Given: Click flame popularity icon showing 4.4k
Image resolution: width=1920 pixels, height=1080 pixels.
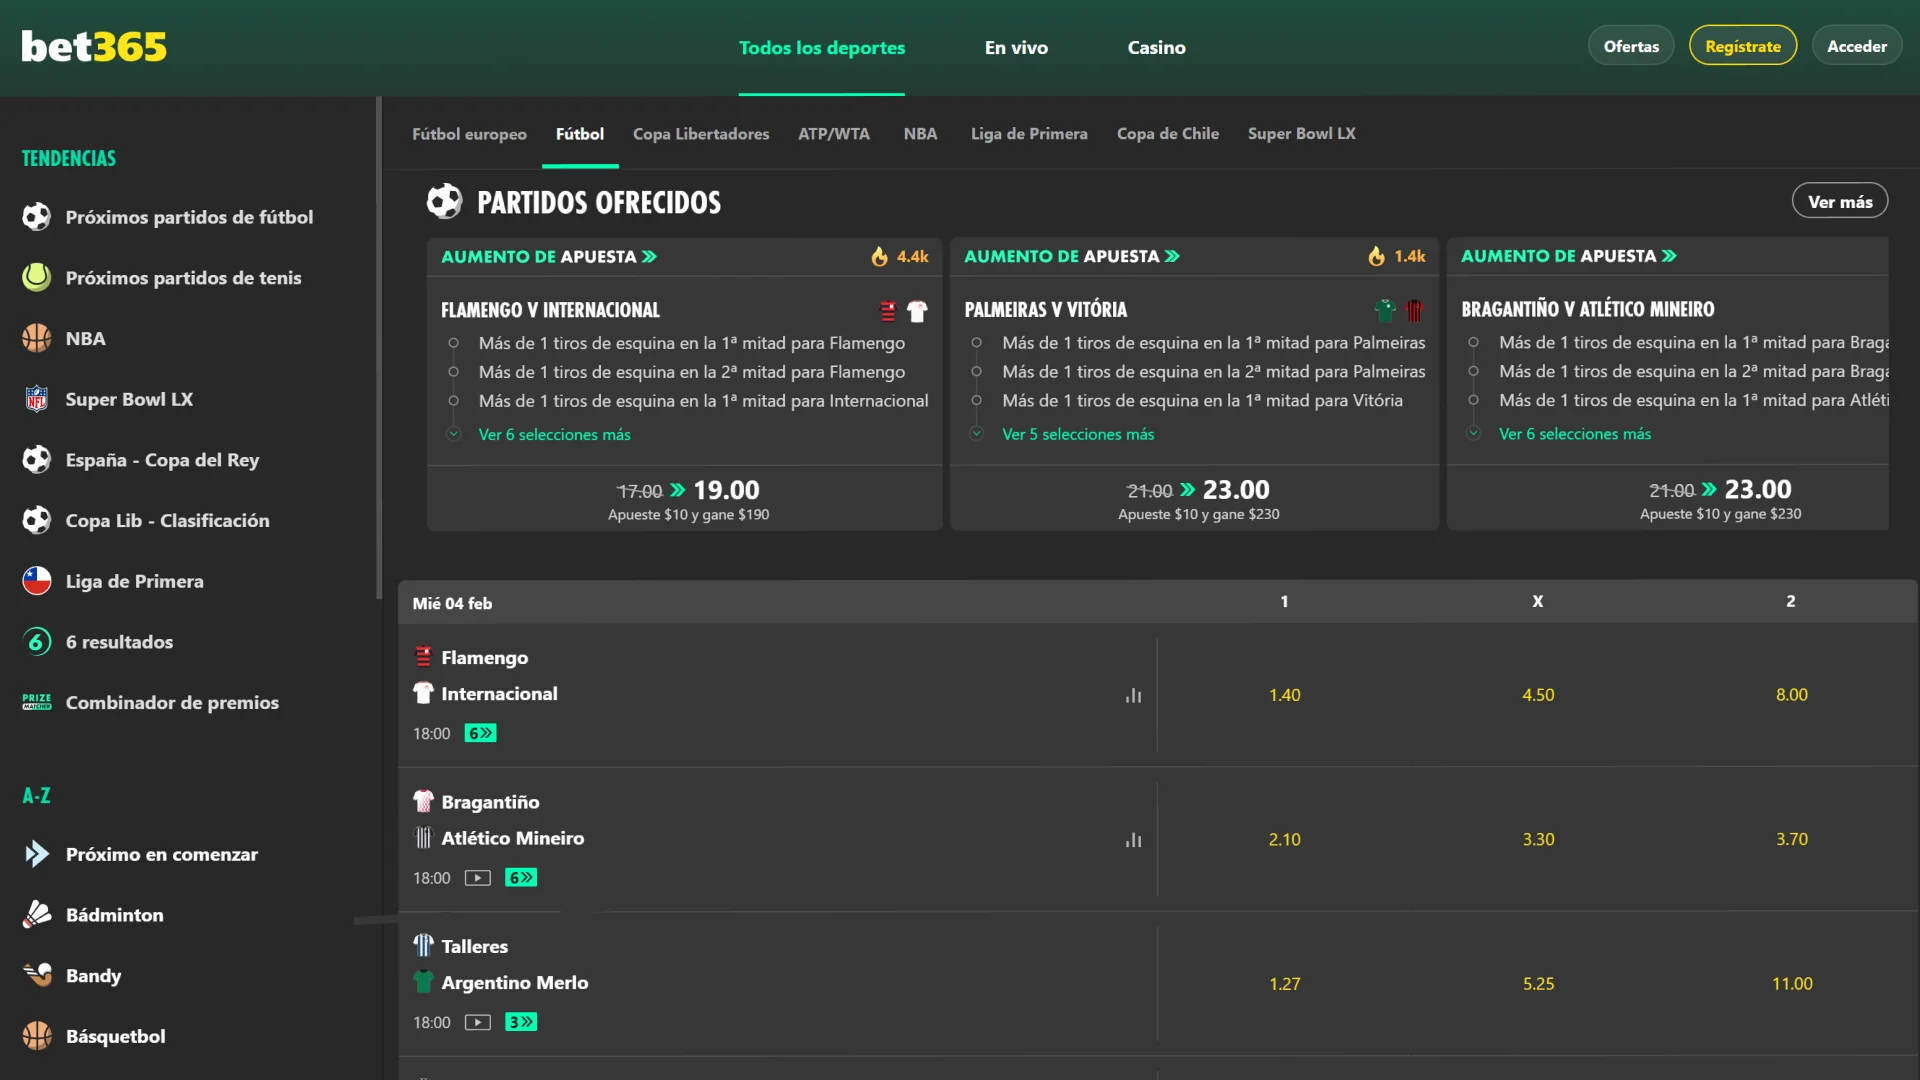Looking at the screenshot, I should 879,257.
